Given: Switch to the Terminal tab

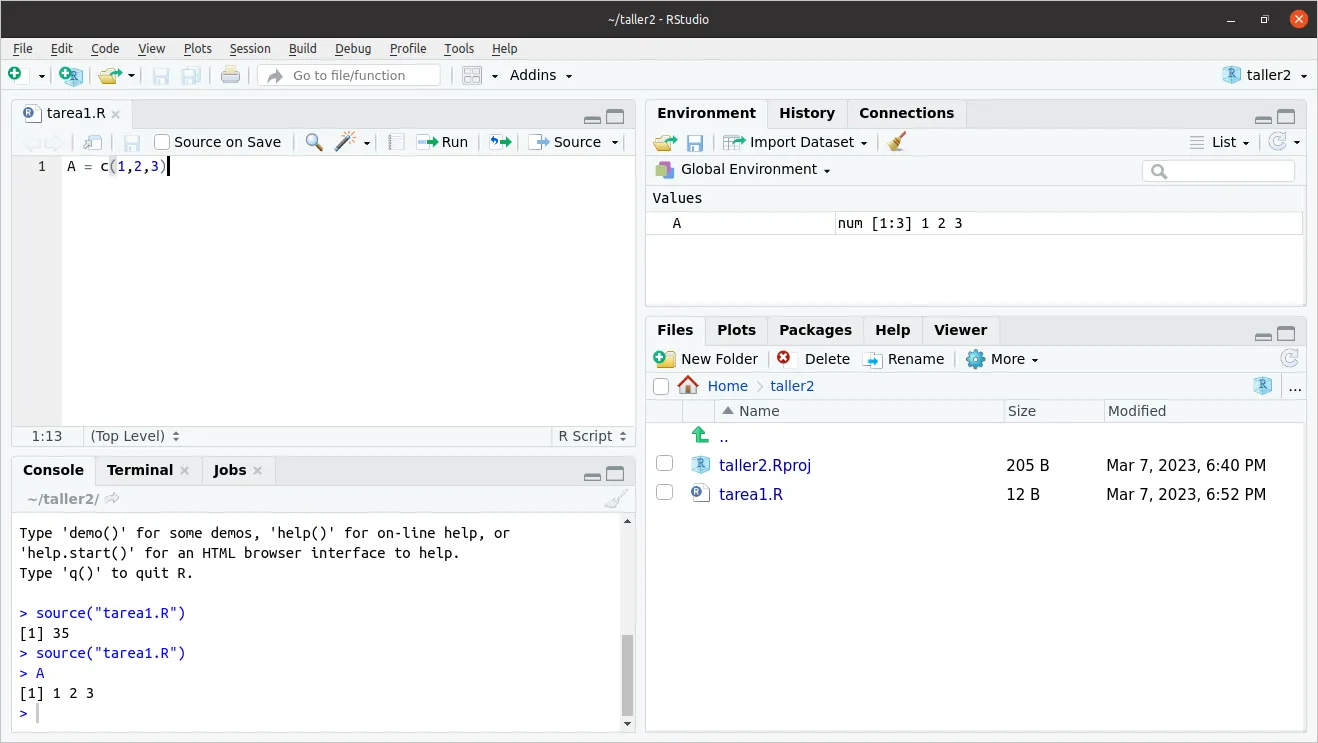Looking at the screenshot, I should click(140, 470).
